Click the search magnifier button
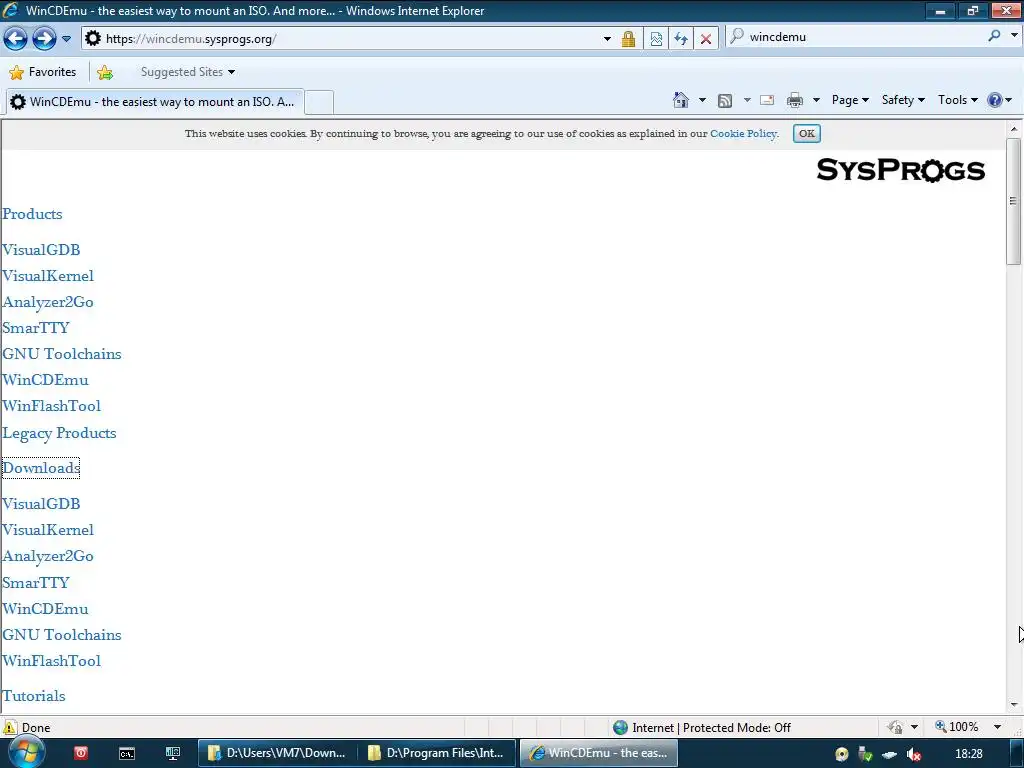This screenshot has width=1024, height=768. tap(994, 36)
